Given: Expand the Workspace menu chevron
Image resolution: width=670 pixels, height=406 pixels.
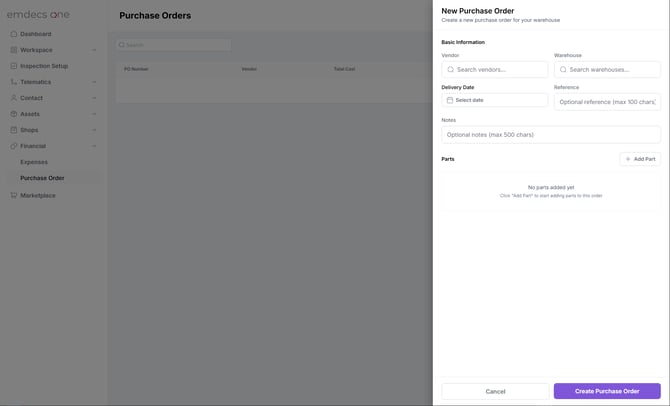Looking at the screenshot, I should click(94, 50).
